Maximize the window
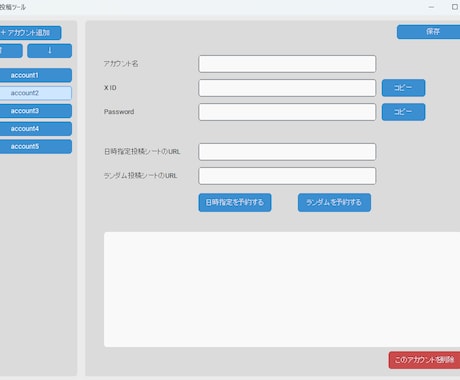This screenshot has width=460, height=380. (x=455, y=7)
